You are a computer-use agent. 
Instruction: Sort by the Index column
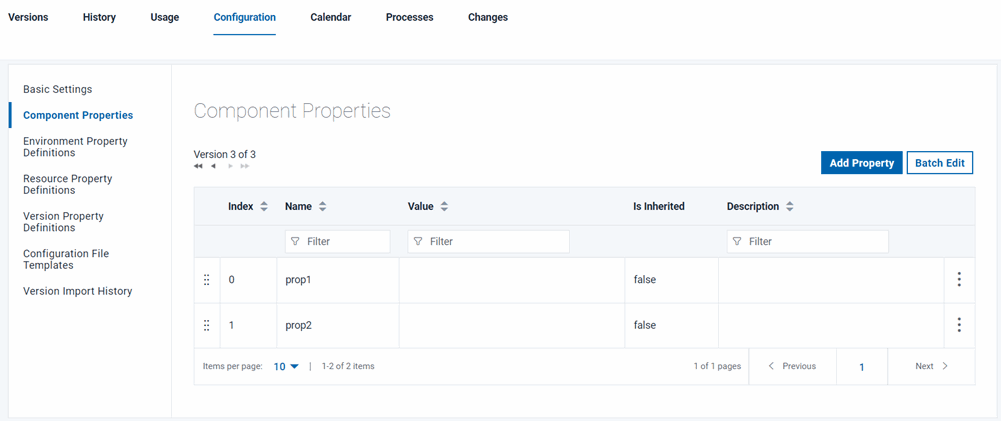[264, 207]
